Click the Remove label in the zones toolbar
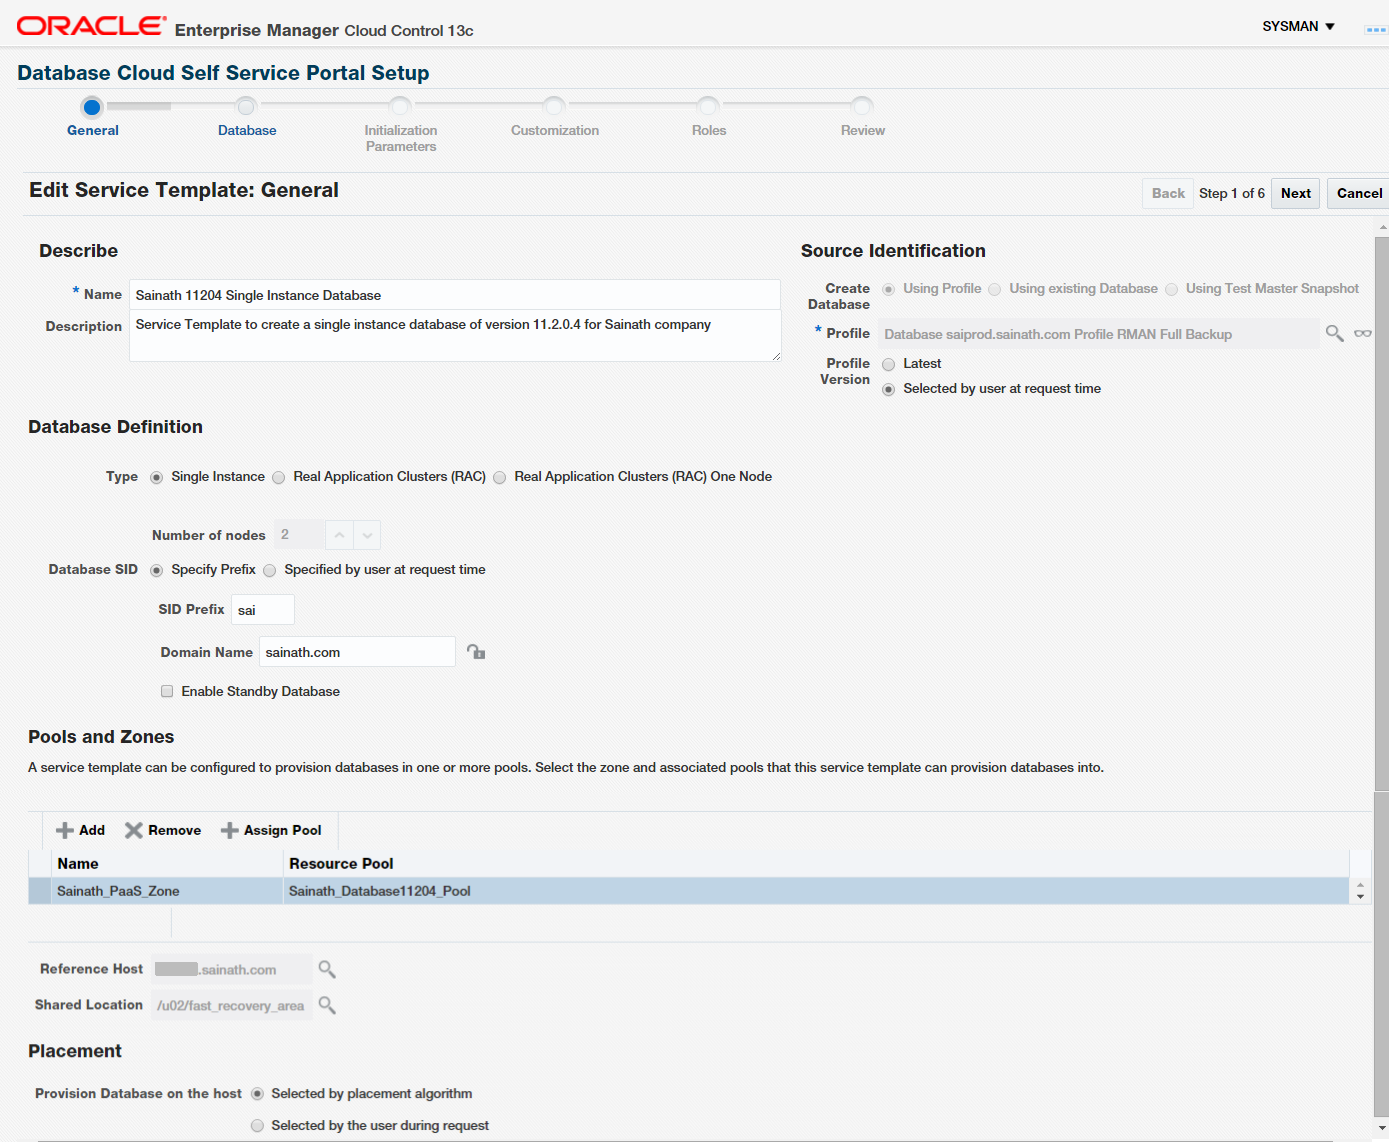Image resolution: width=1389 pixels, height=1142 pixels. (175, 830)
